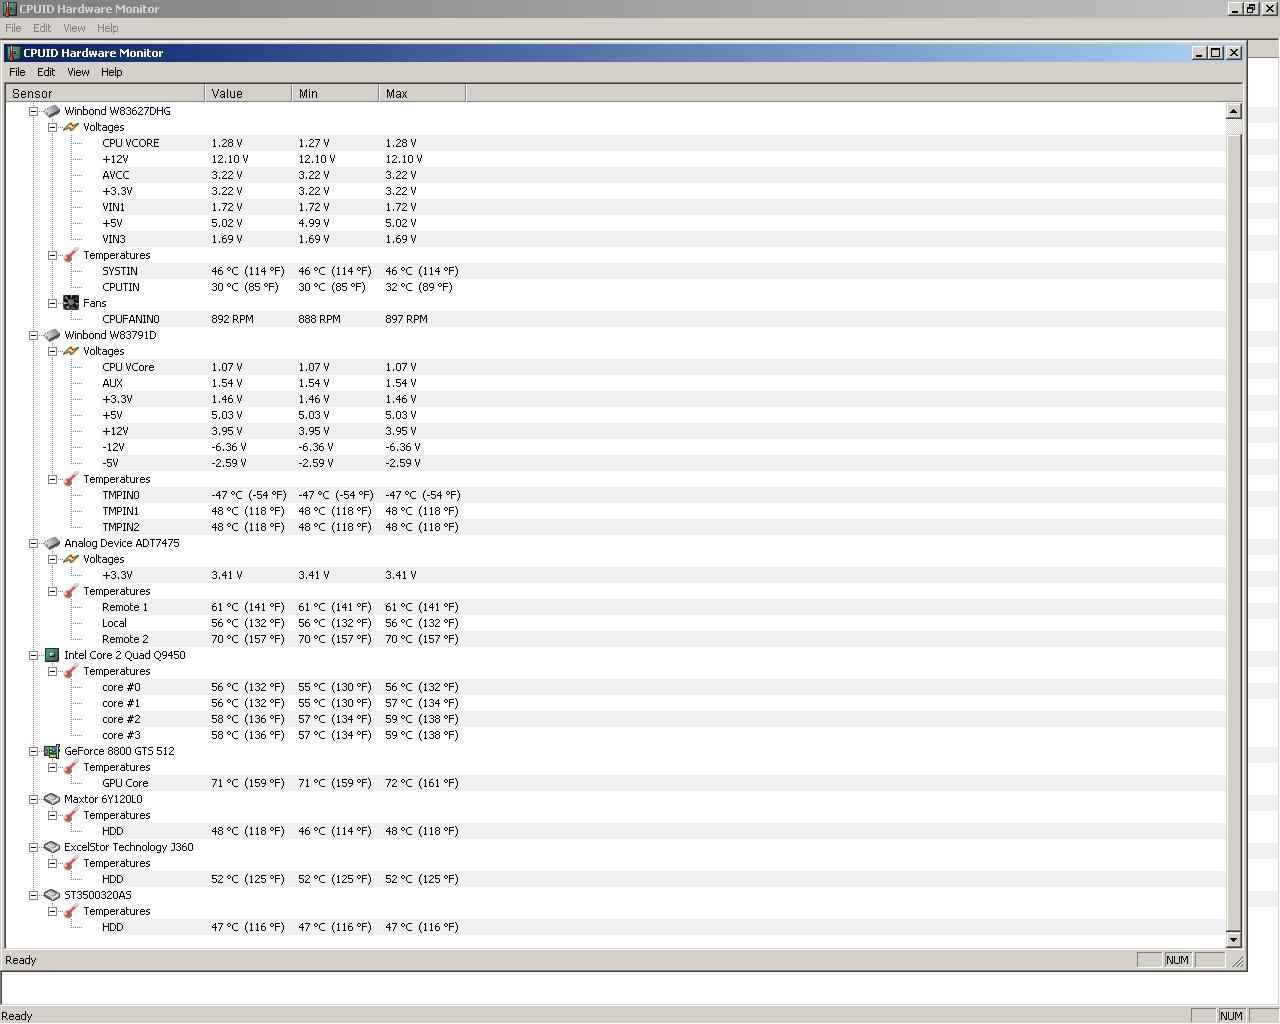The image size is (1280, 1024).
Task: Select the AVCC voltage row
Action: (x=616, y=175)
